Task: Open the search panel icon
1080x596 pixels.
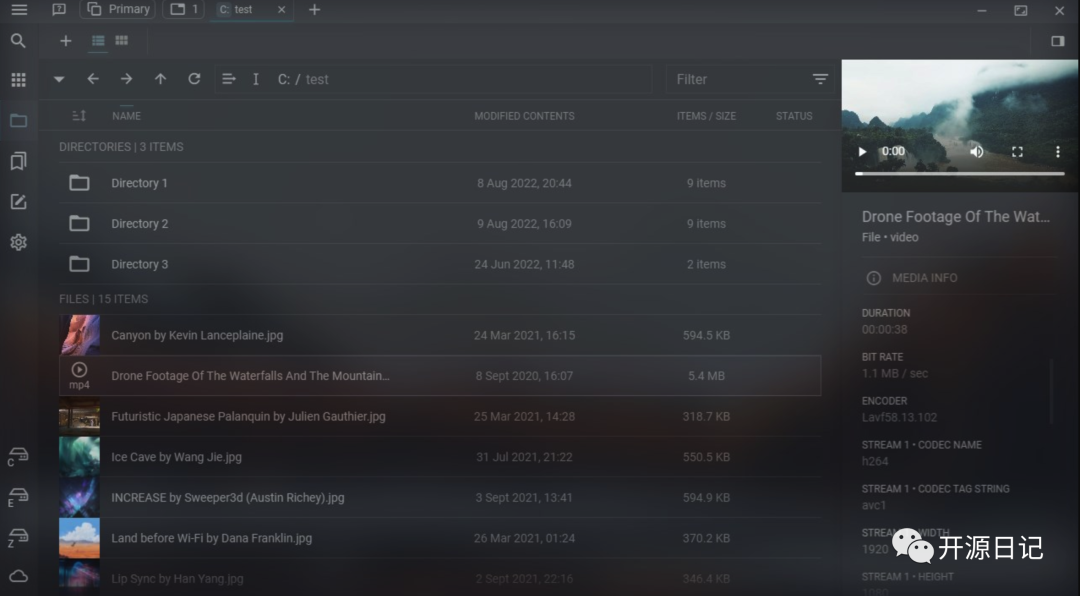Action: tap(19, 41)
